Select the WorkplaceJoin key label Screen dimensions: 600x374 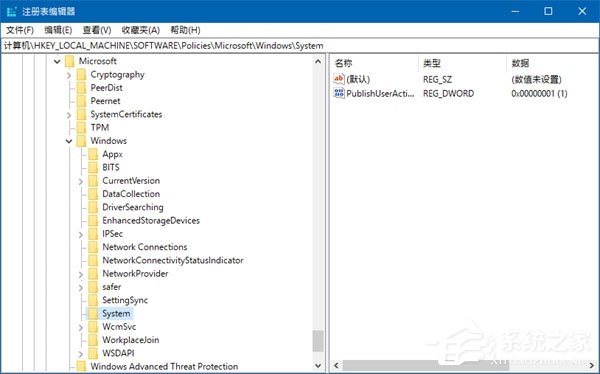[130, 340]
